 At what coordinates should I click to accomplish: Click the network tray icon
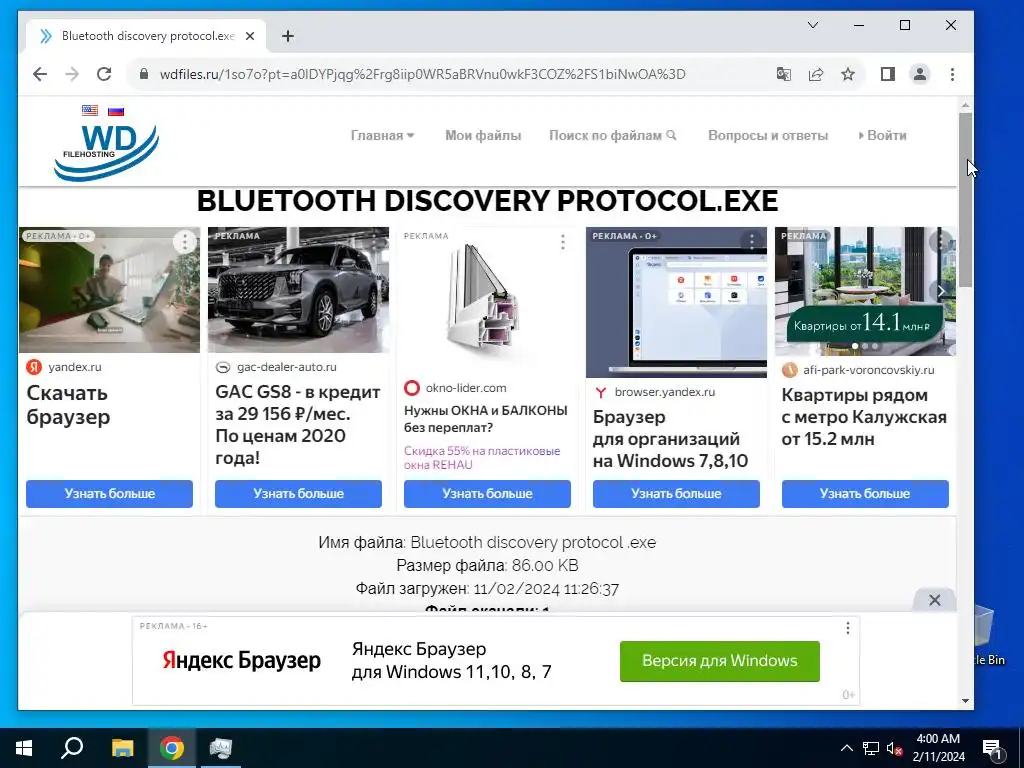871,748
